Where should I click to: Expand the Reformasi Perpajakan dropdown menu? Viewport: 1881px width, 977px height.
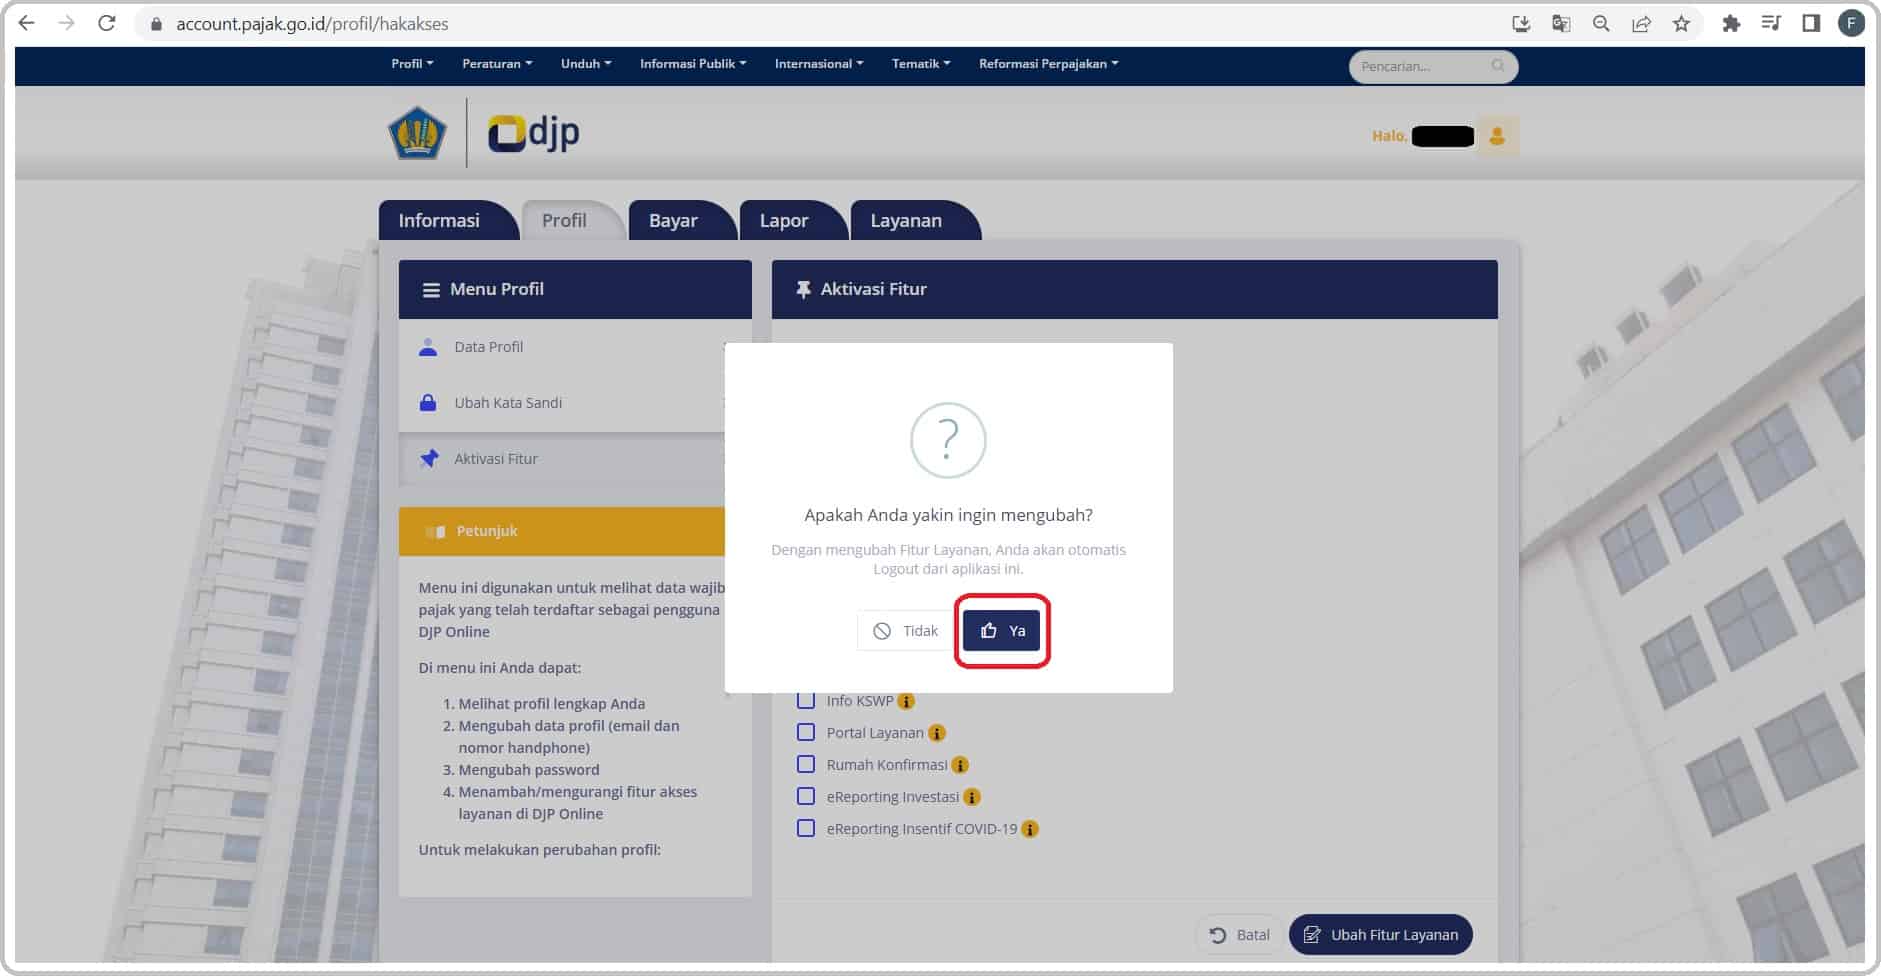click(x=1048, y=64)
